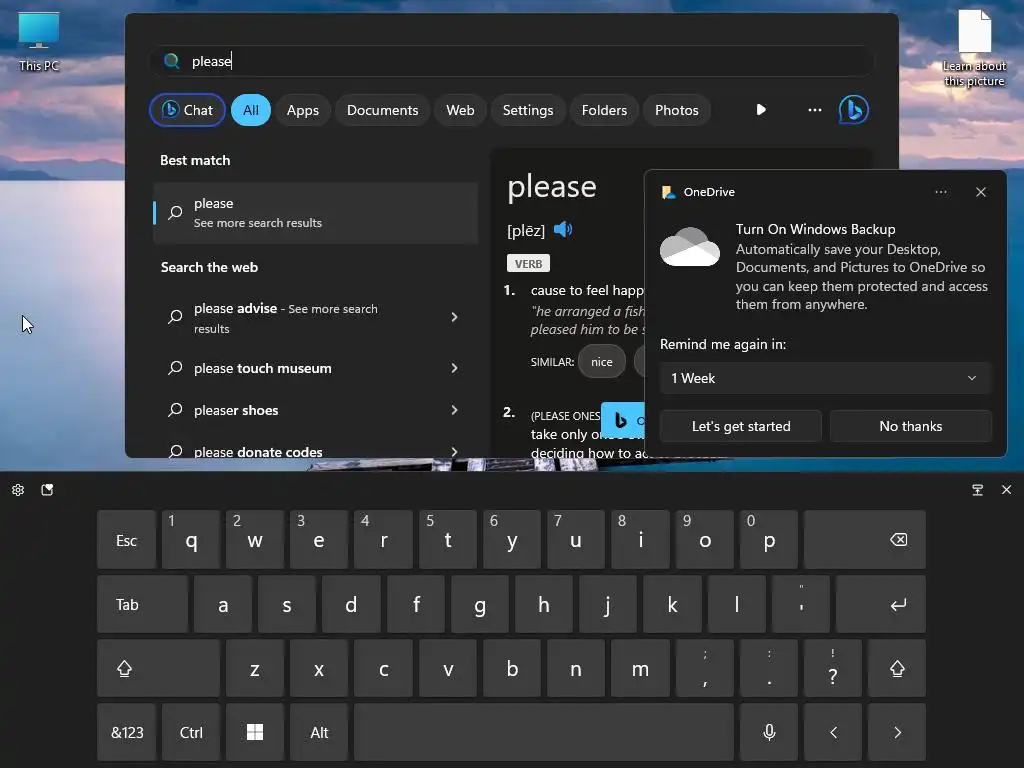Screen dimensions: 1024x768
Task: Tap the Tab key on the keyboard
Action: [142, 604]
